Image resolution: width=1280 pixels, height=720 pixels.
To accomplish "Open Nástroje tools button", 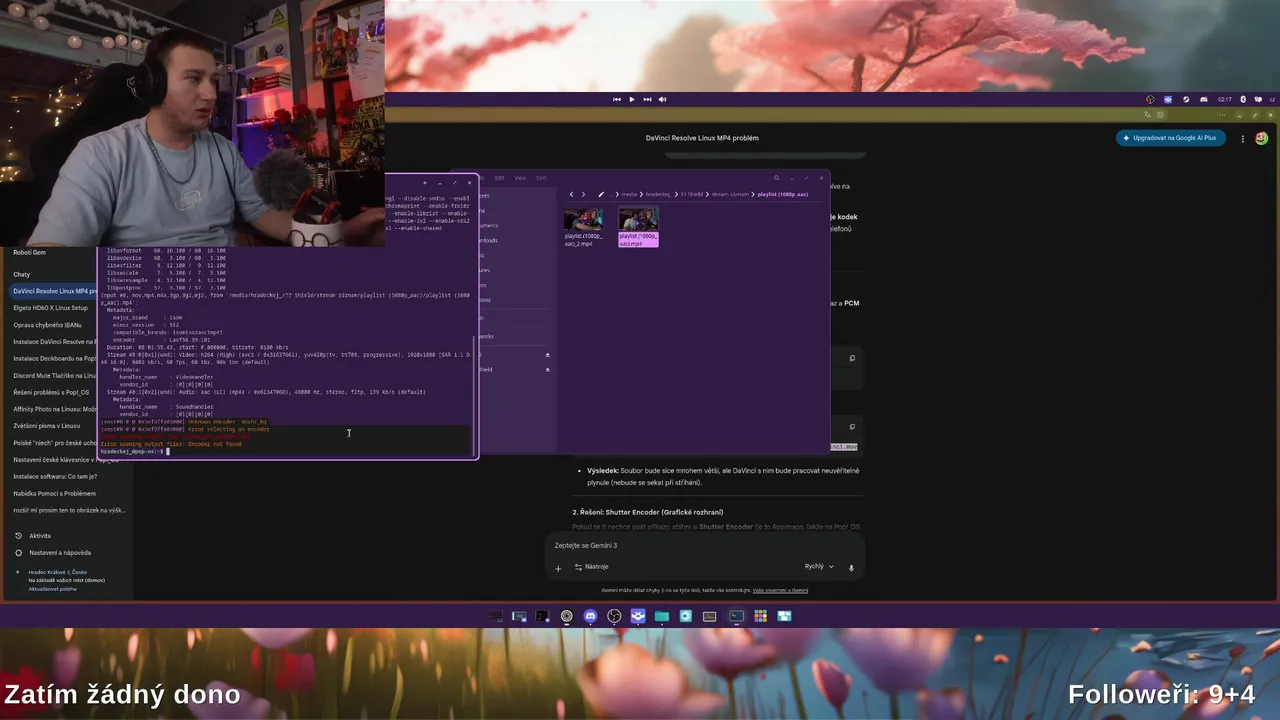I will tap(591, 567).
